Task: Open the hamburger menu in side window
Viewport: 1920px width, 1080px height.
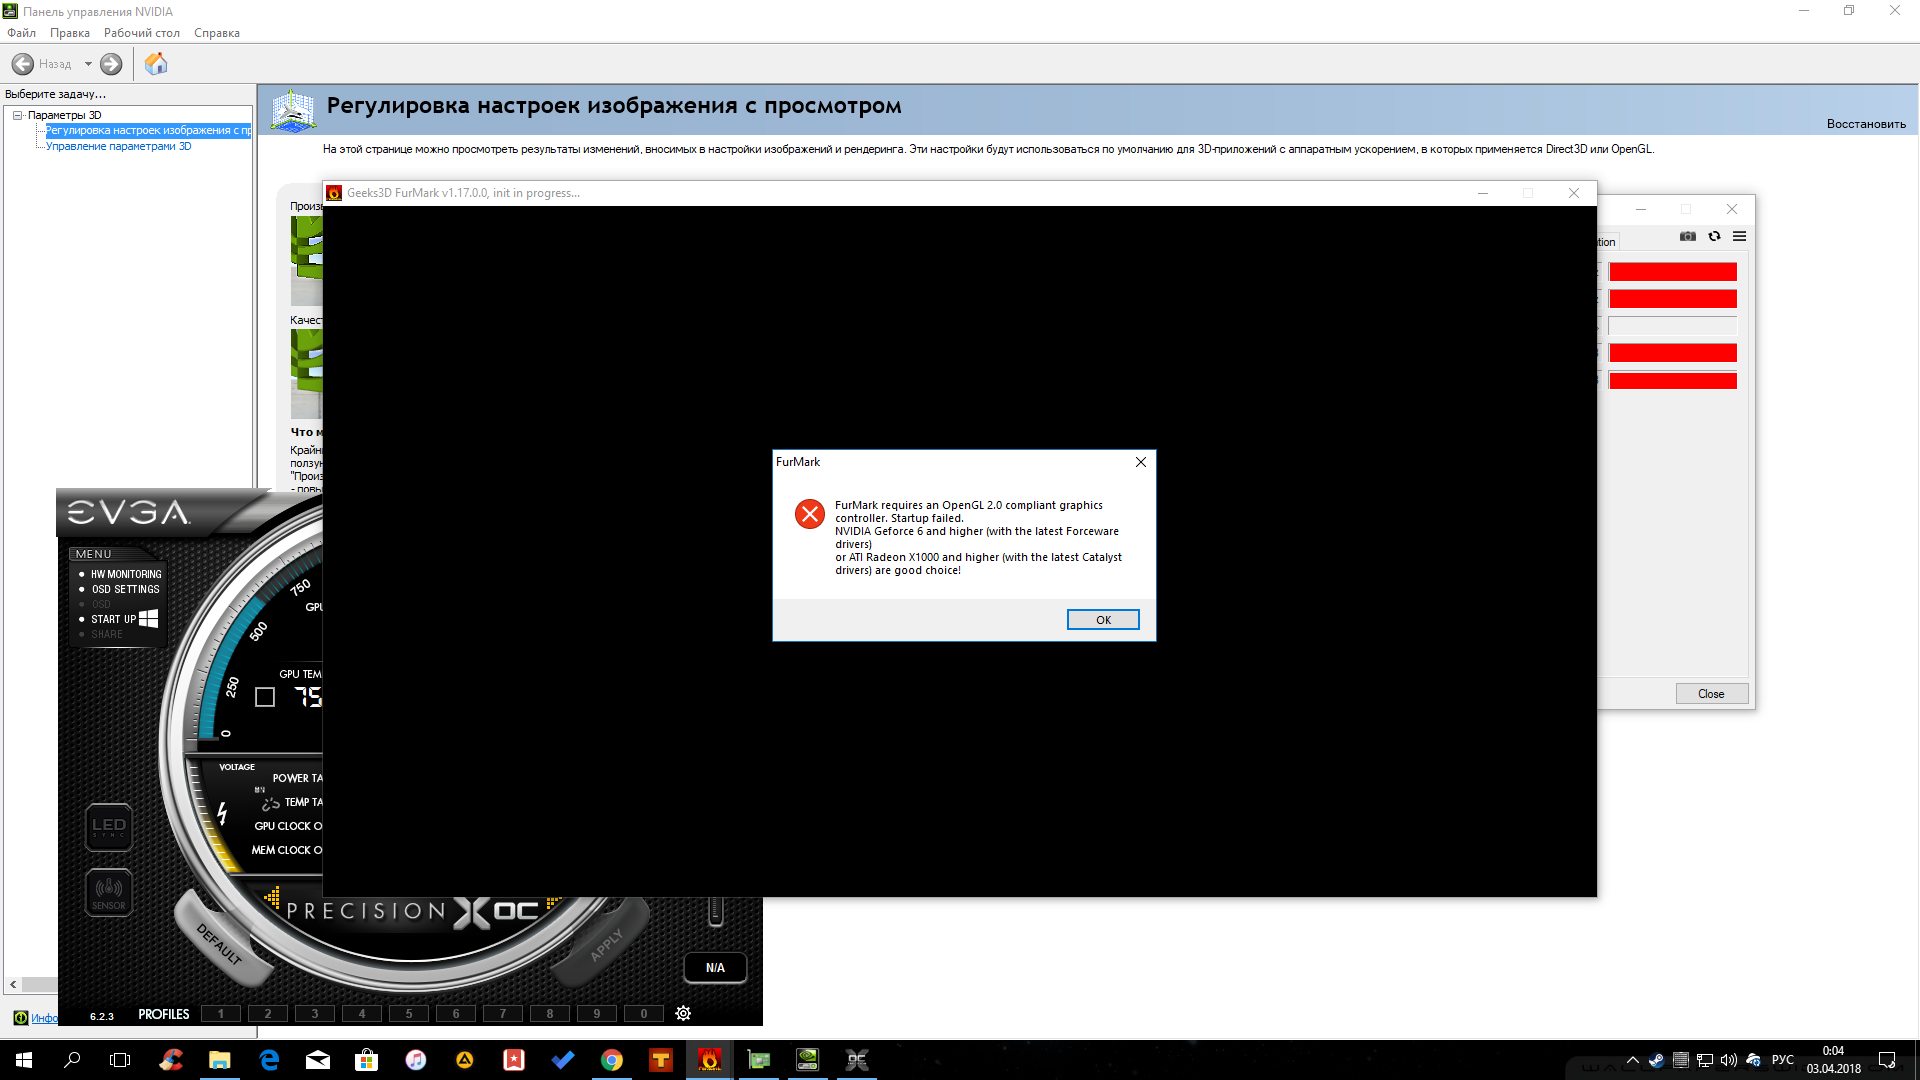Action: pos(1740,236)
